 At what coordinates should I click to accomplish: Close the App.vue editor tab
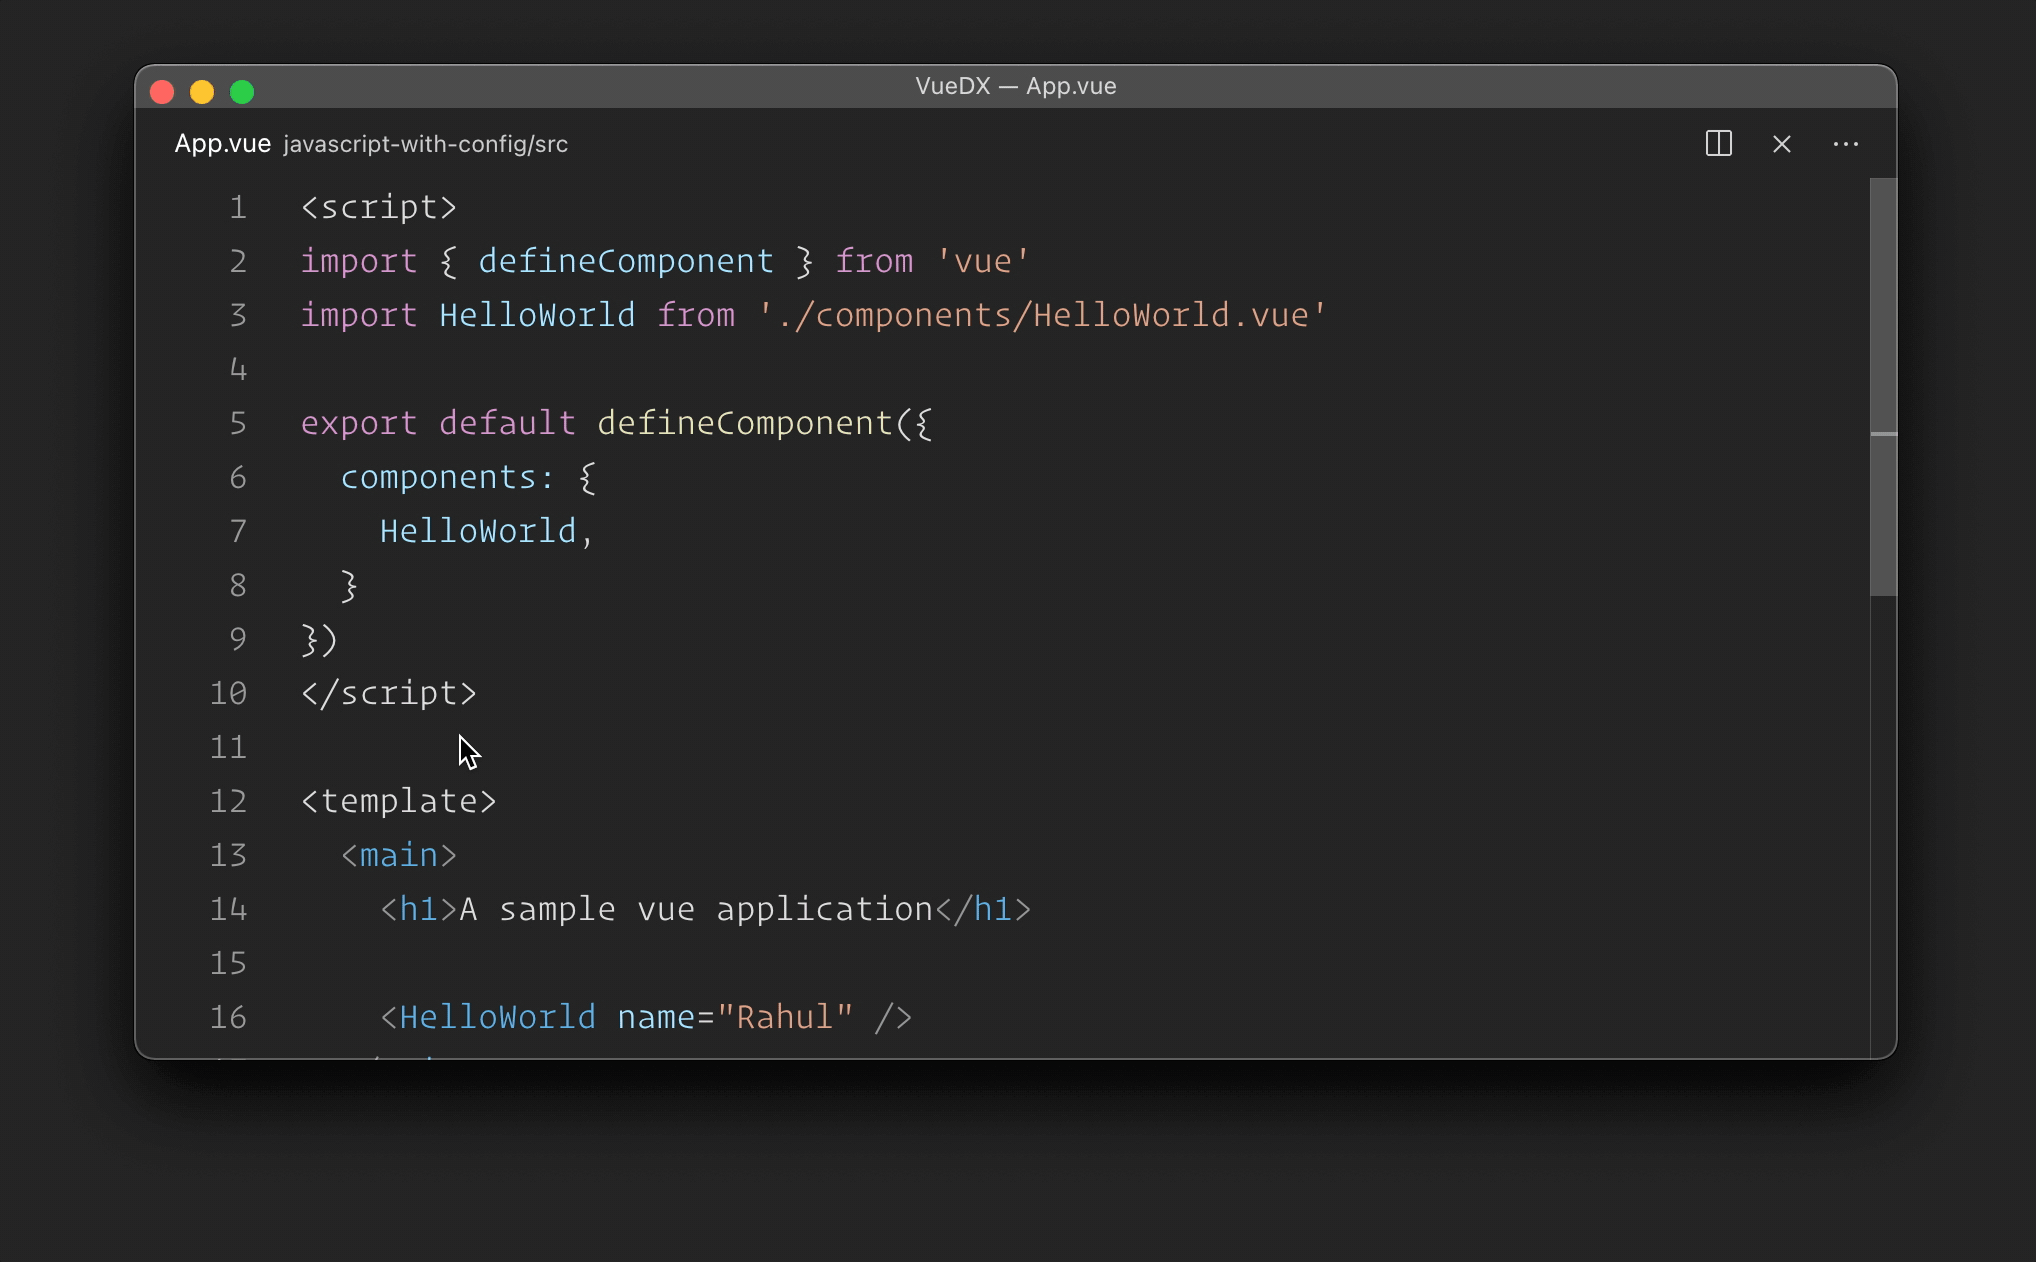[x=1781, y=144]
